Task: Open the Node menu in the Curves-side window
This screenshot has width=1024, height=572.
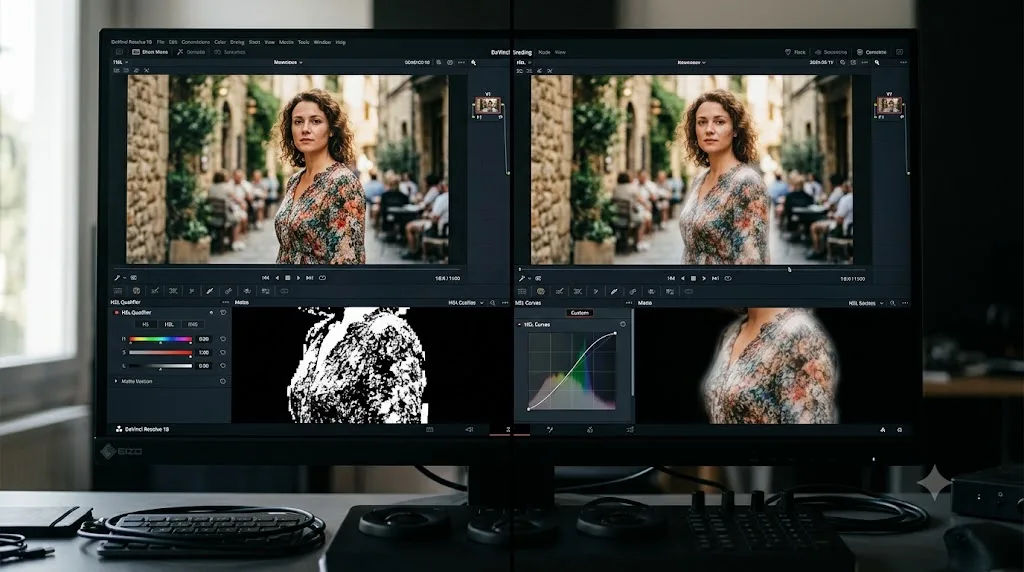Action: (x=544, y=52)
